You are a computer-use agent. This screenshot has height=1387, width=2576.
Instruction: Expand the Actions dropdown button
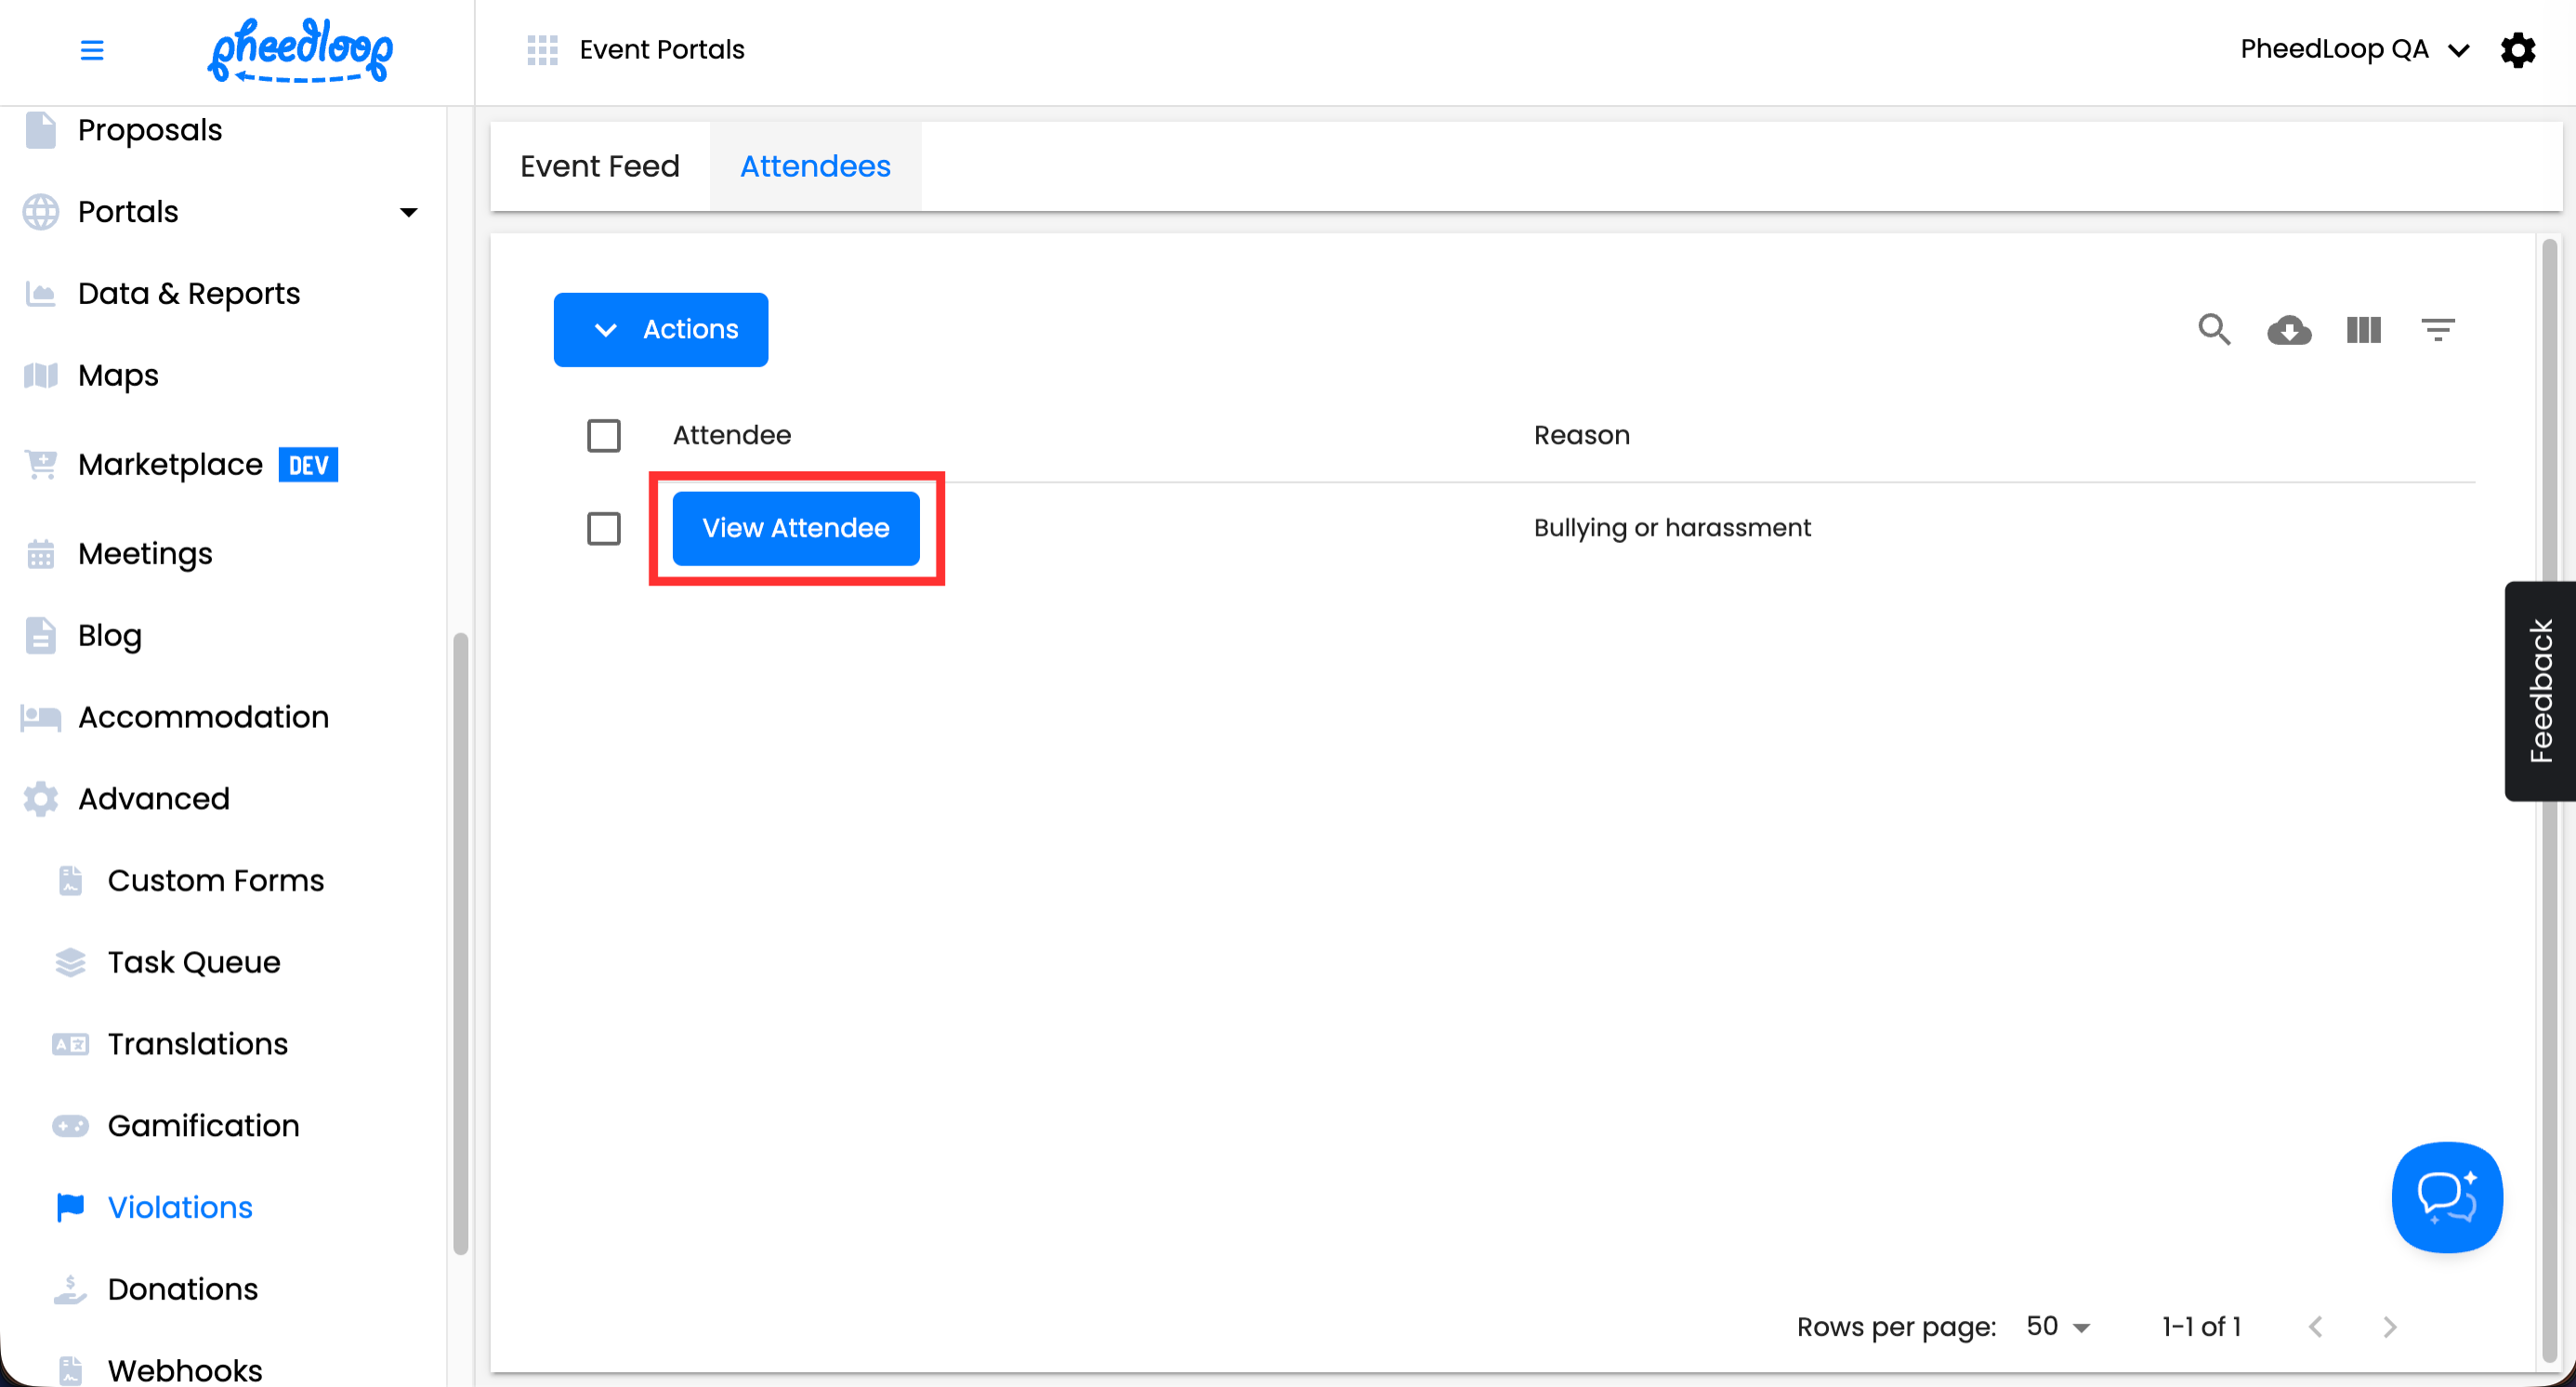click(660, 329)
